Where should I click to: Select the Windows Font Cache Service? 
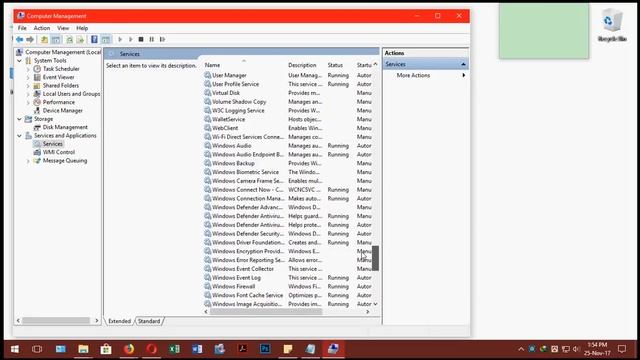[x=247, y=295]
